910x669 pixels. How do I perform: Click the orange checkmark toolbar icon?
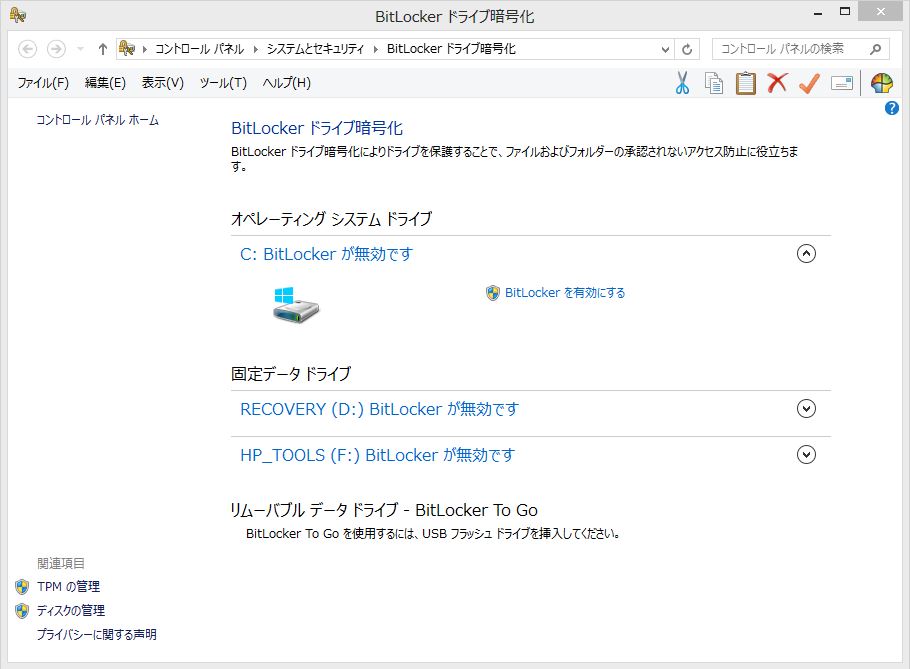coord(809,83)
